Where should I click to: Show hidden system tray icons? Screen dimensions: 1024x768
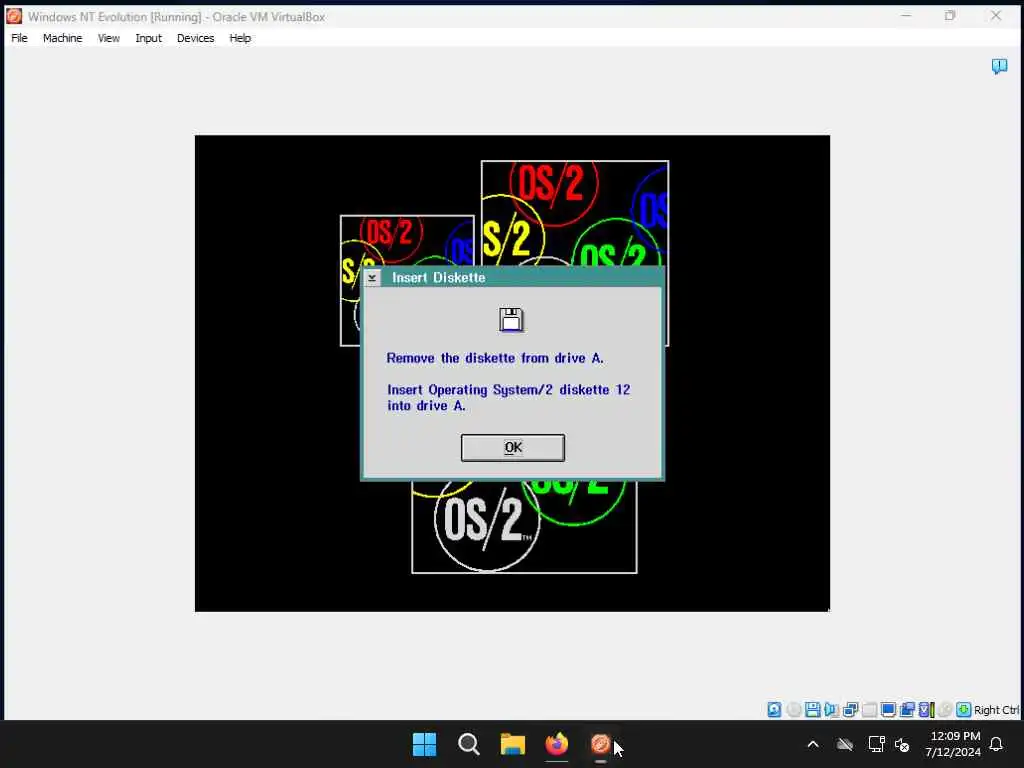[x=813, y=744]
